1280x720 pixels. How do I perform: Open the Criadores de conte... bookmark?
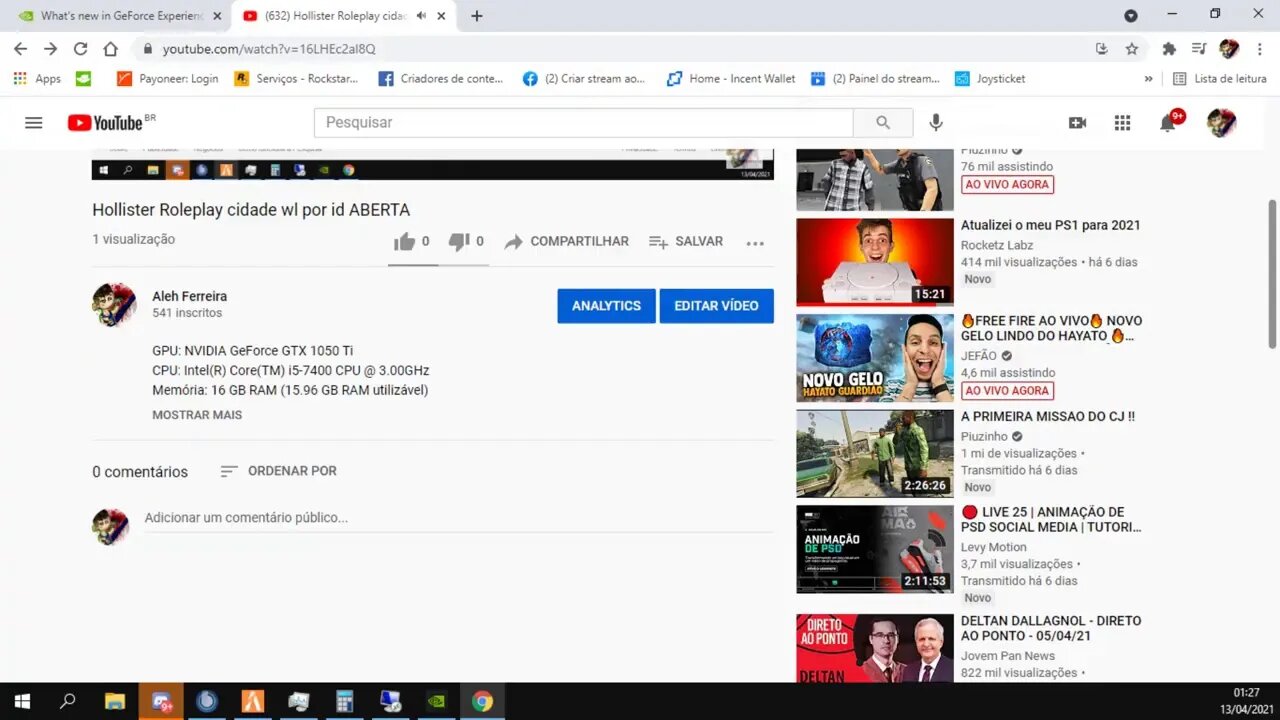(x=440, y=78)
